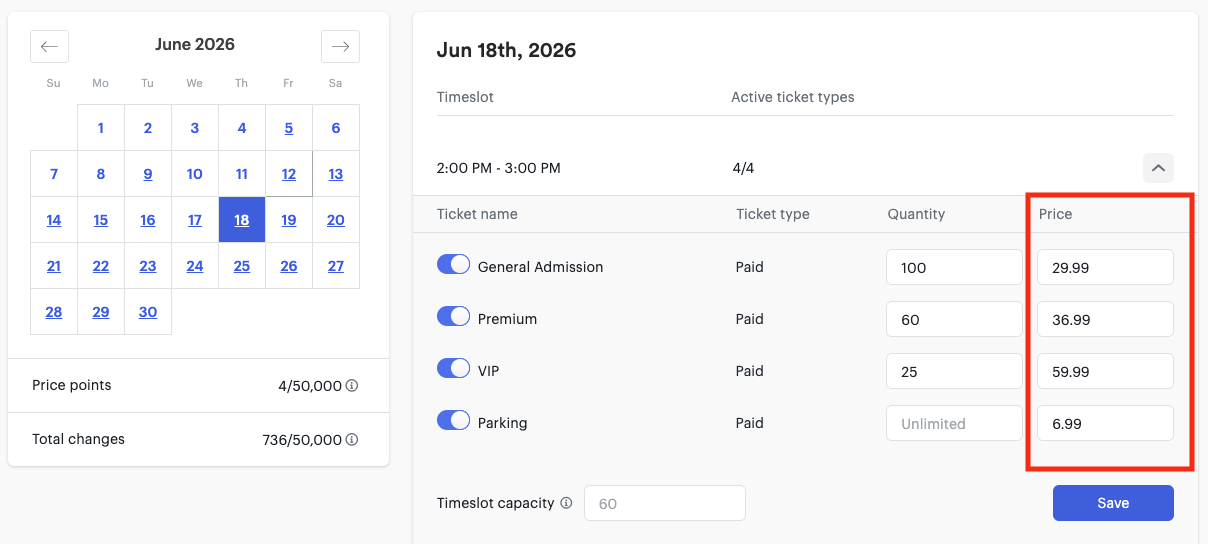Image resolution: width=1208 pixels, height=544 pixels.
Task: Select June 21 on calendar
Action: 54,266
